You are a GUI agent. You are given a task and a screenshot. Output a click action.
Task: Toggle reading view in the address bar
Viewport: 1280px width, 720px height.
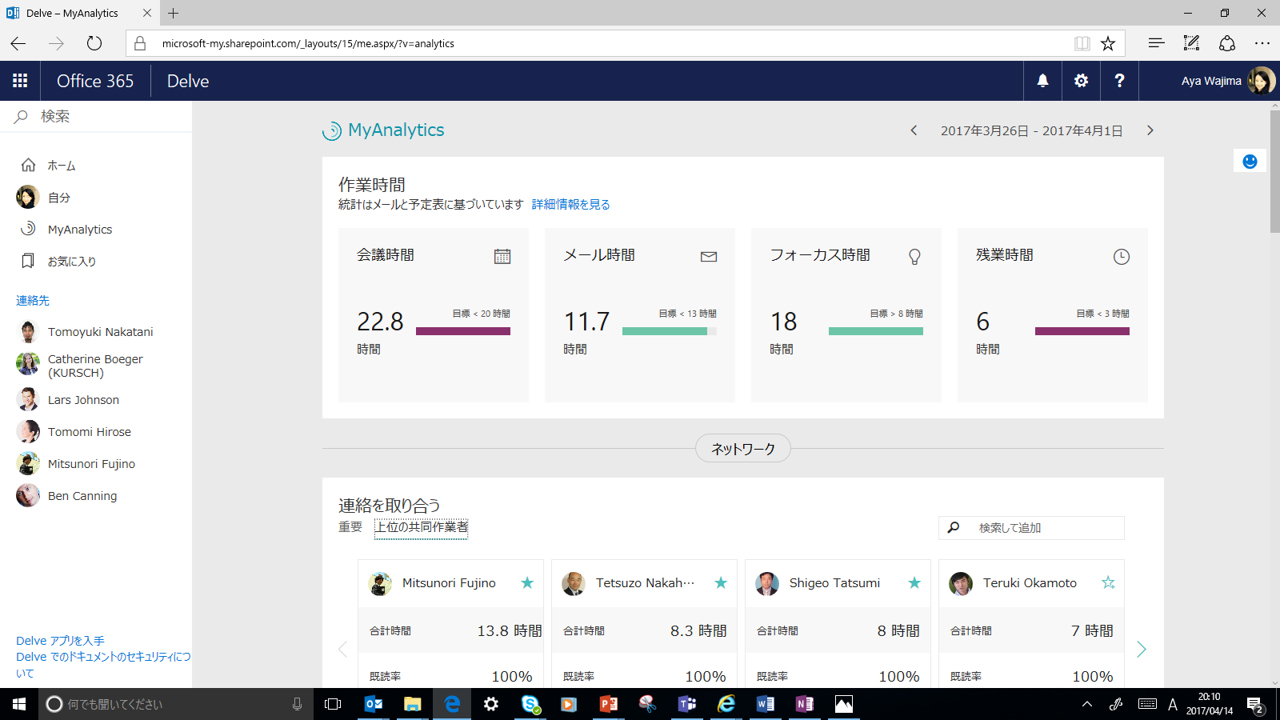coord(1081,43)
